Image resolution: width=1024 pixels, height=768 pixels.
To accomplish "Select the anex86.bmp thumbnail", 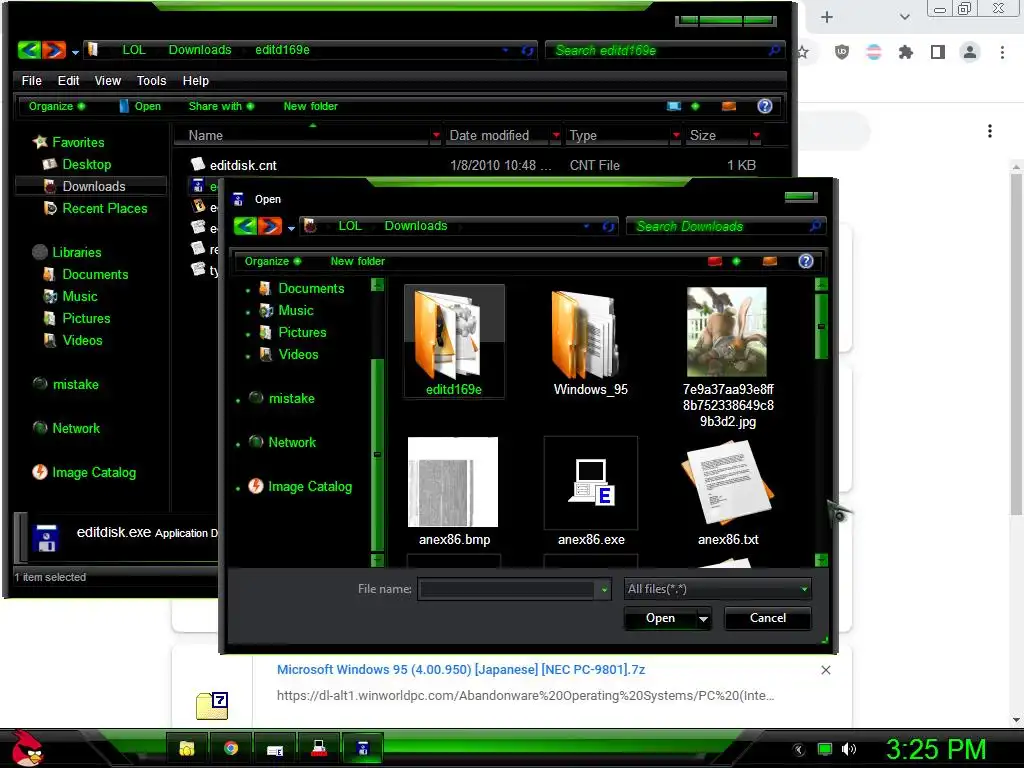I will click(x=453, y=482).
